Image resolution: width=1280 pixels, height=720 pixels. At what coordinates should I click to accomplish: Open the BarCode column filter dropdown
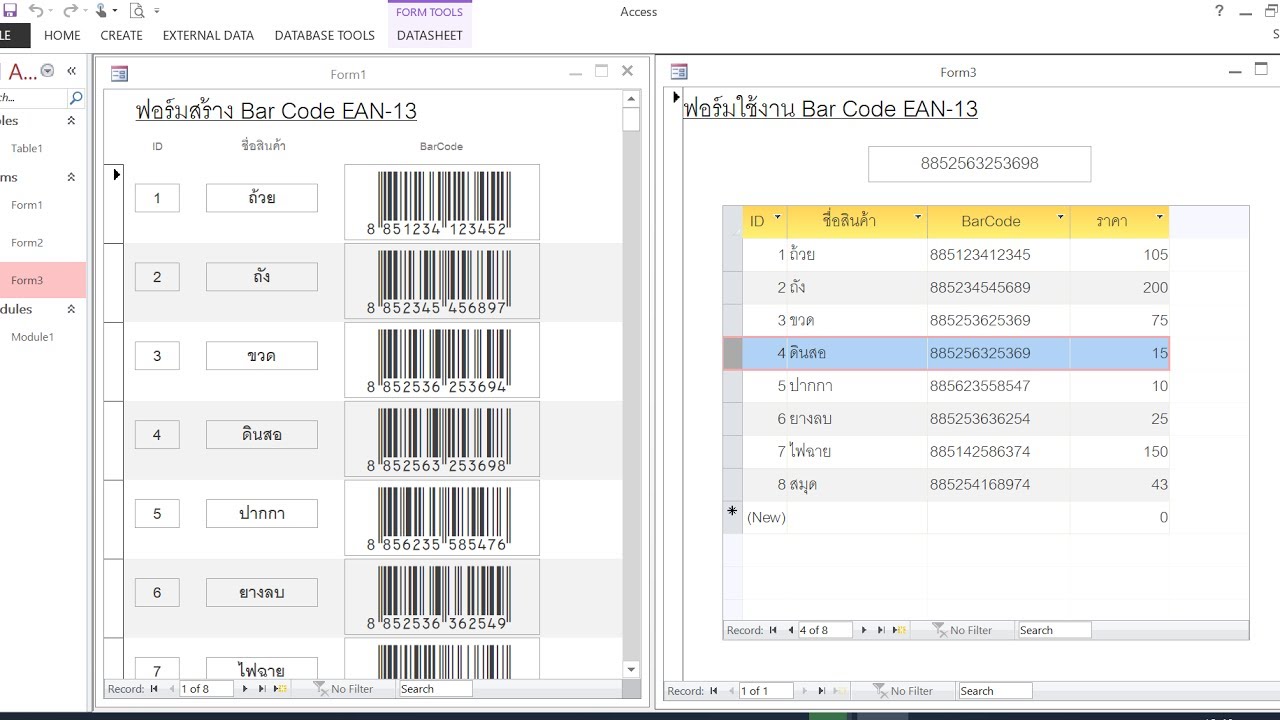click(x=1060, y=218)
